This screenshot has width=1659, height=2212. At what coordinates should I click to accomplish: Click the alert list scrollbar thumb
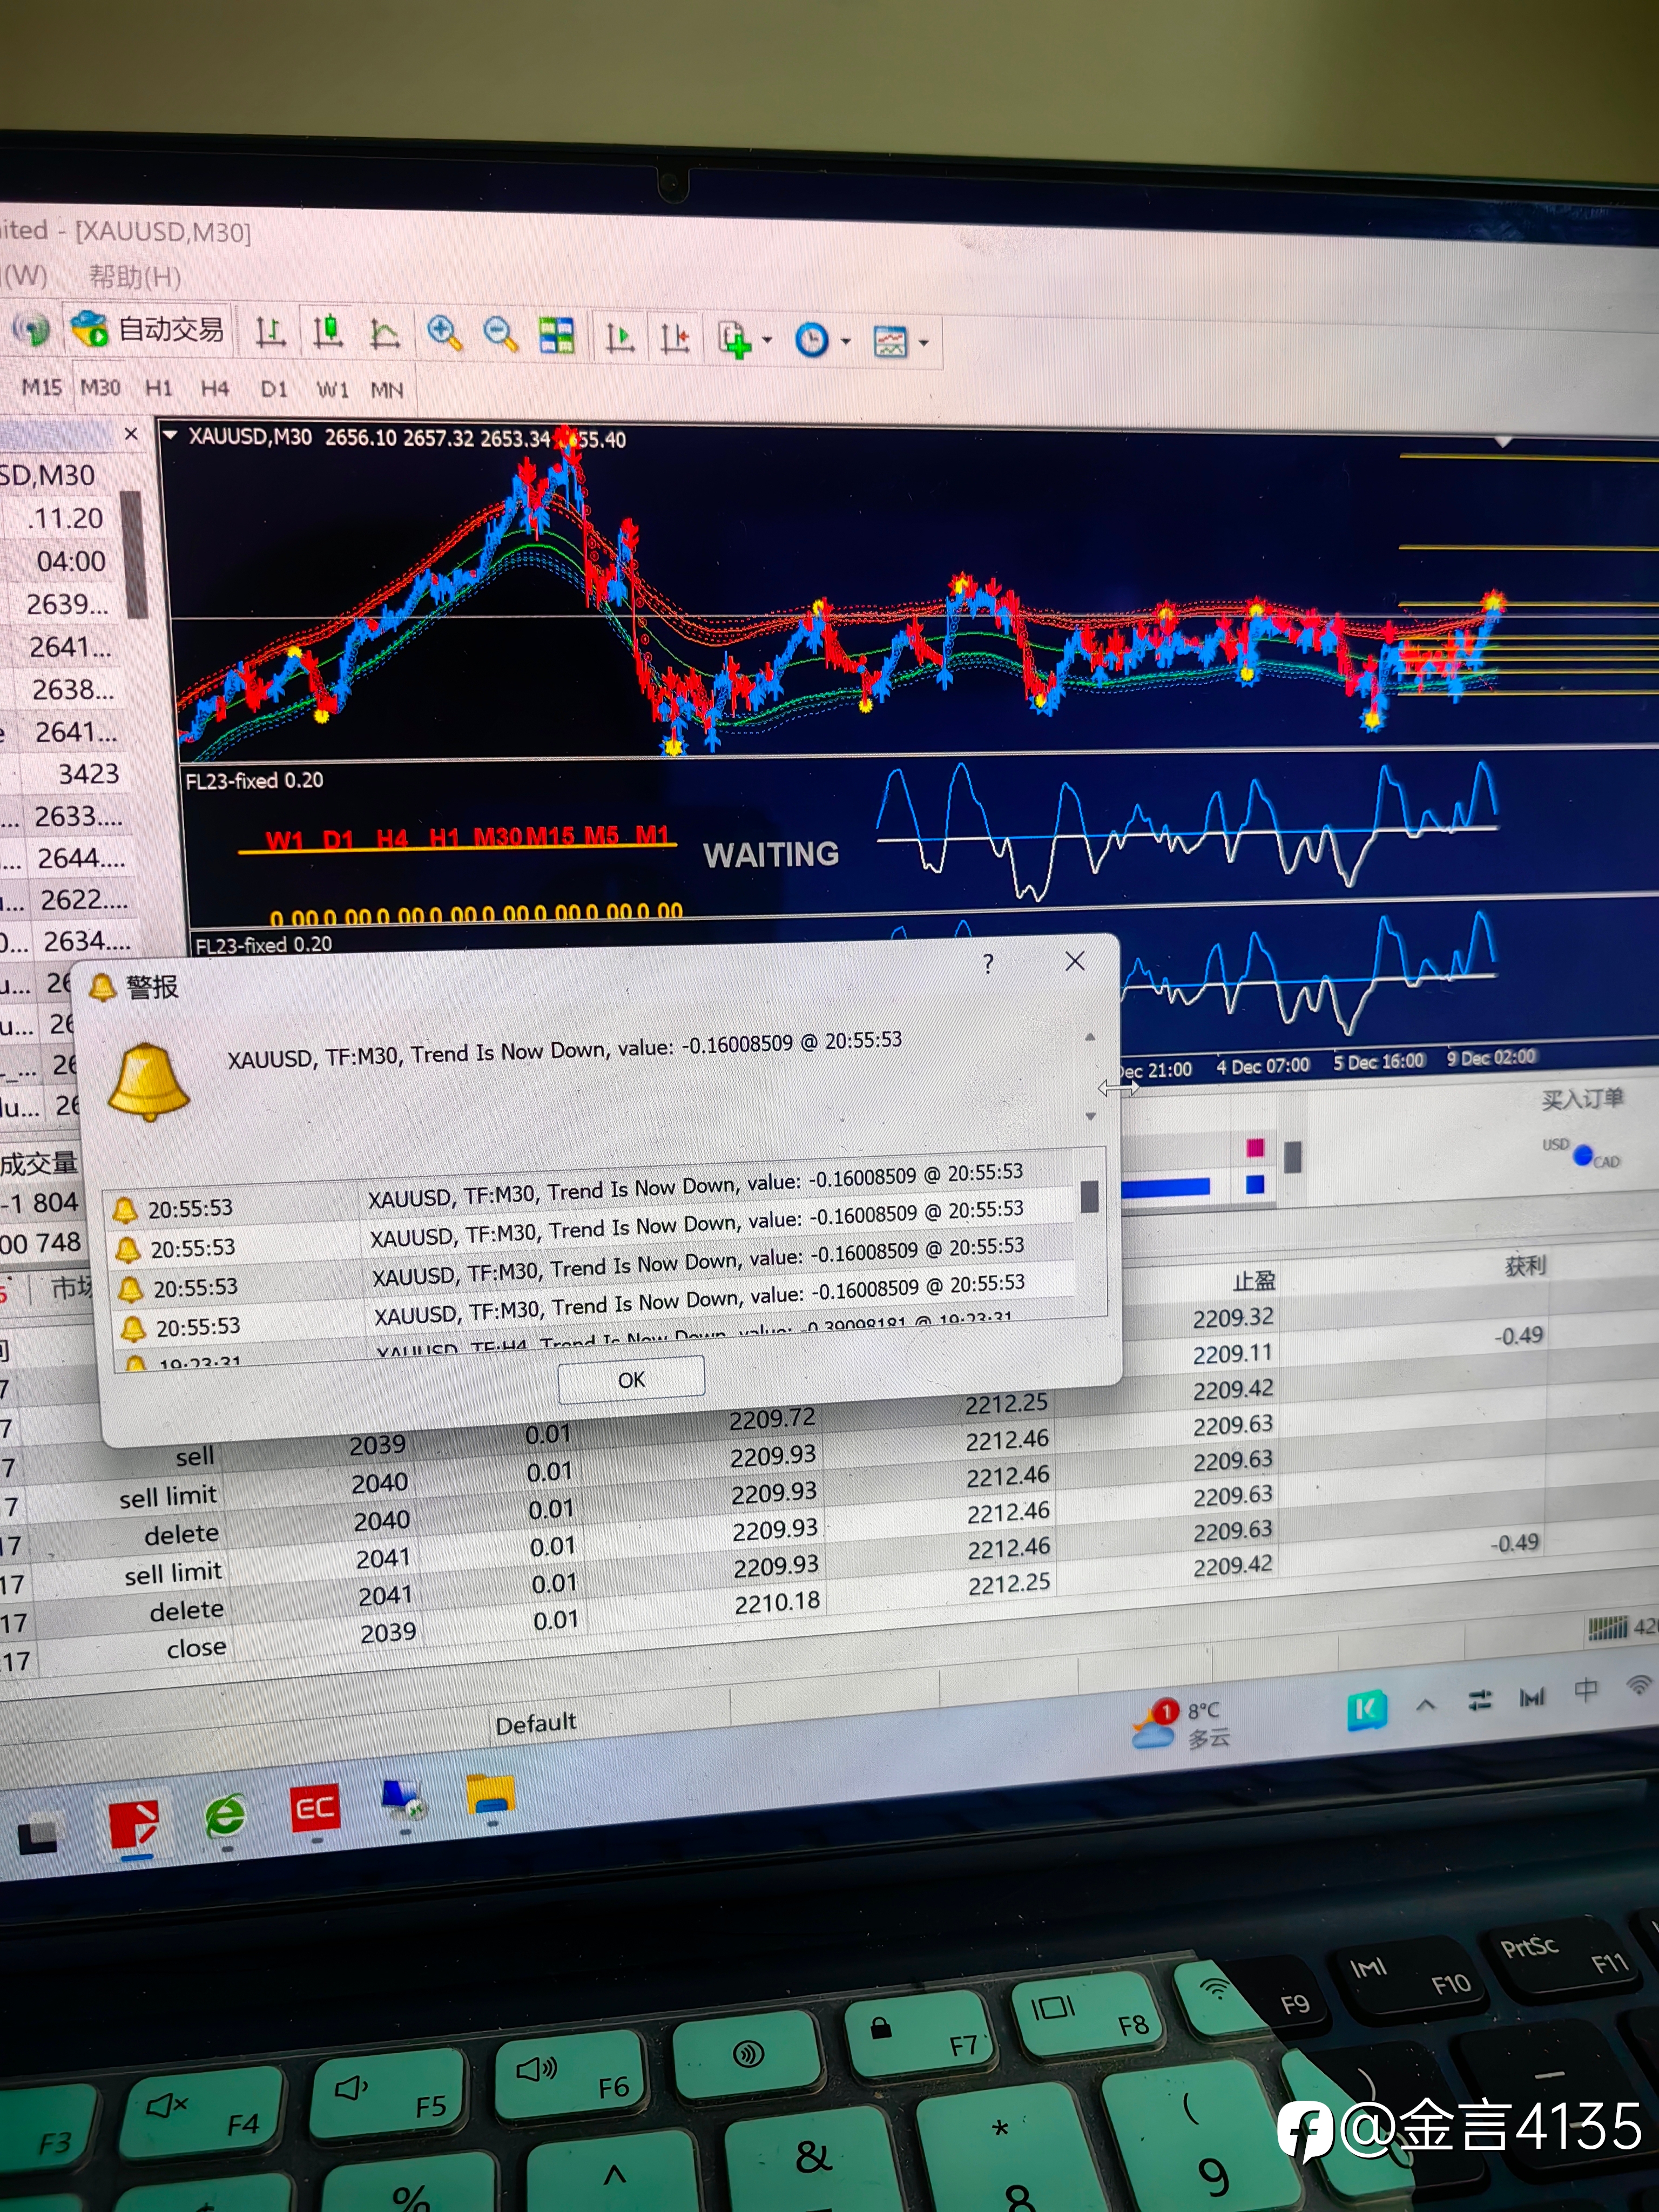[x=1090, y=1196]
